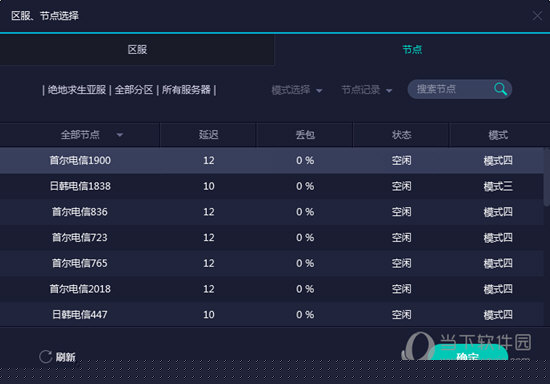Click the 绝地求生亚服 breadcrumb link
Screen dimensions: 550x384
pyautogui.click(x=77, y=90)
